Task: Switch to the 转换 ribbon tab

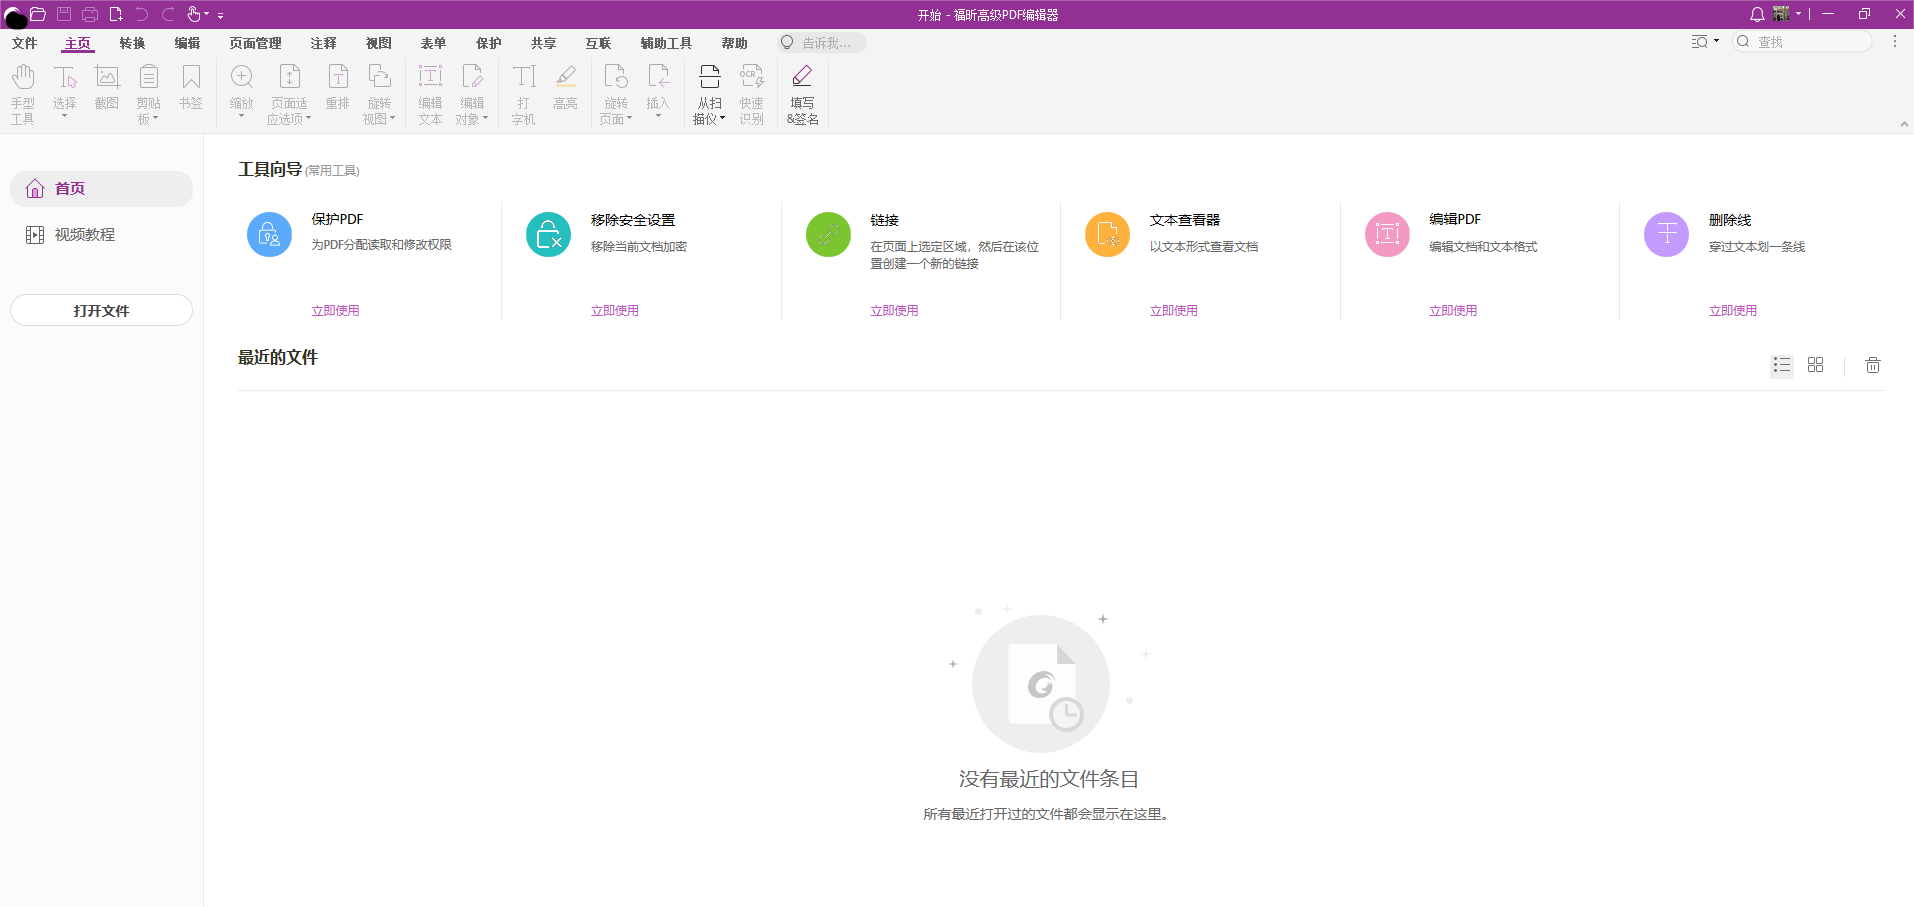Action: 131,43
